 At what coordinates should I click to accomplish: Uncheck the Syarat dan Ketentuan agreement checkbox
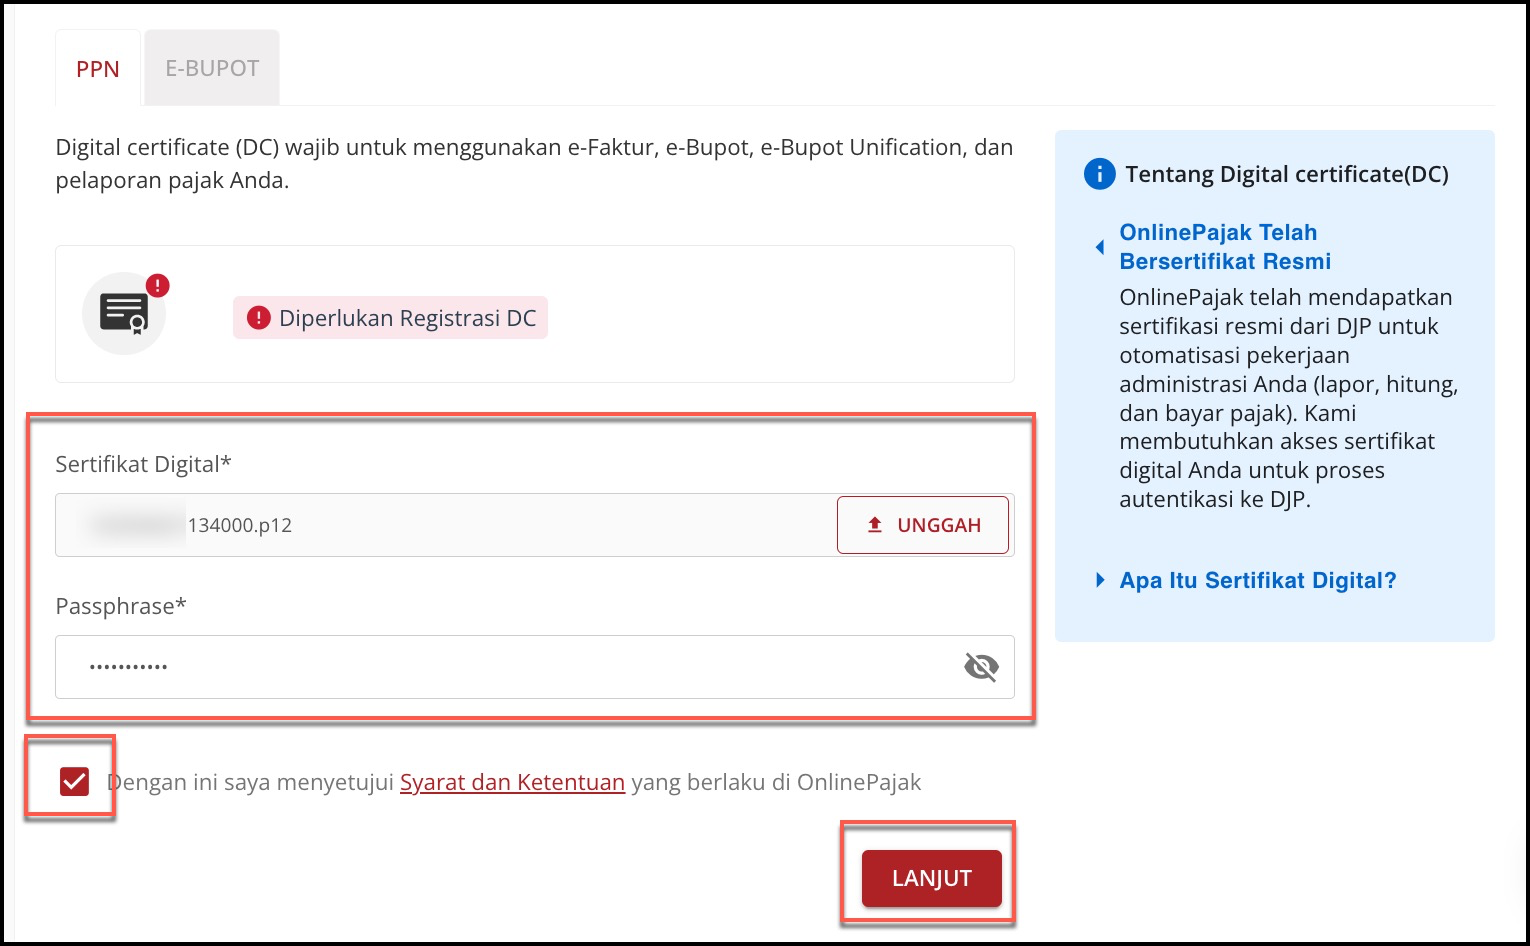(x=74, y=781)
